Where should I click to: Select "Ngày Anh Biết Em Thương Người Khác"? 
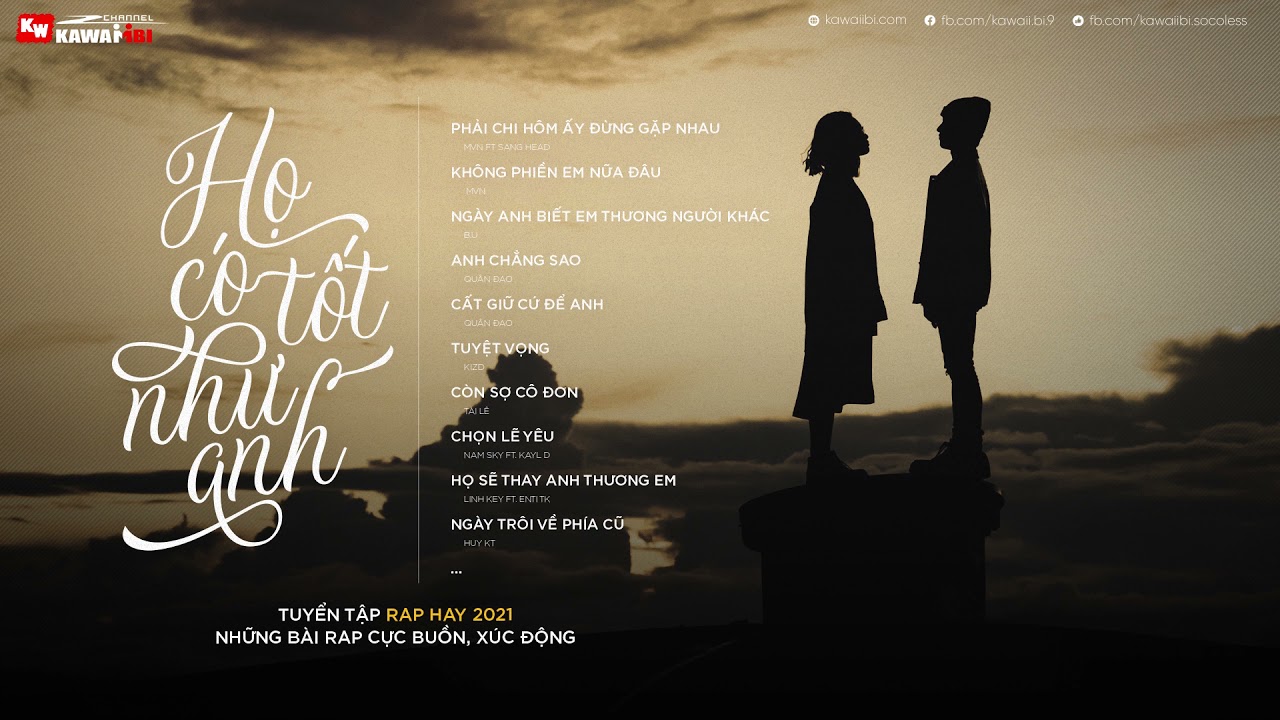(x=610, y=216)
